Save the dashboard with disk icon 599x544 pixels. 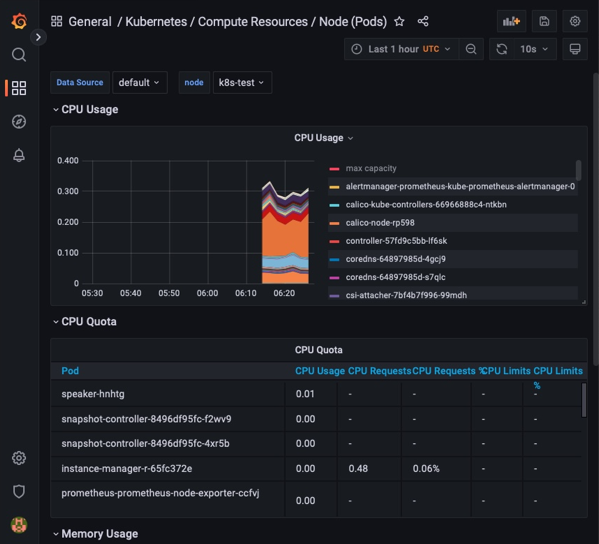[544, 21]
